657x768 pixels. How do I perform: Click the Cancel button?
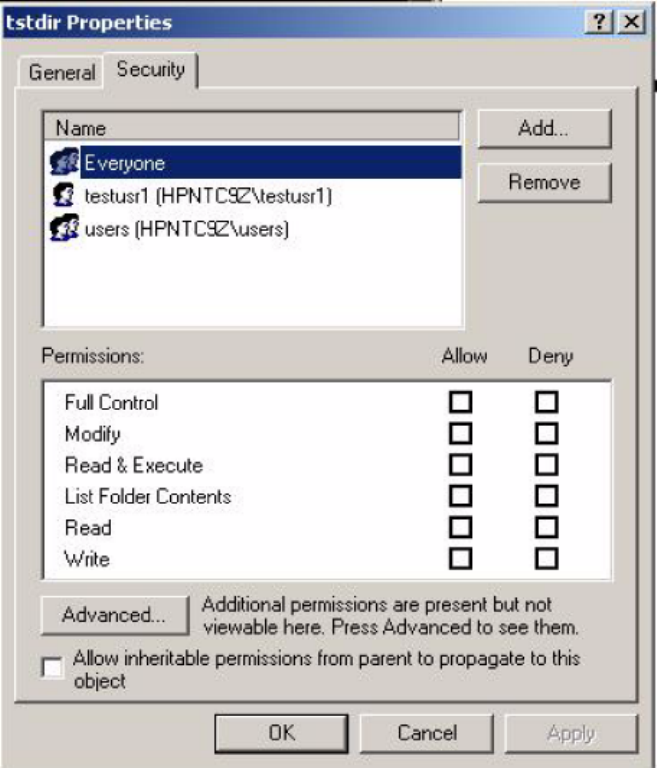(x=427, y=733)
